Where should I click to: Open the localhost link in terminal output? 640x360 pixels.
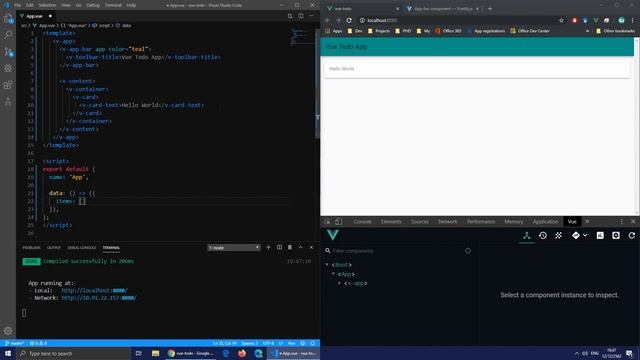(94, 291)
